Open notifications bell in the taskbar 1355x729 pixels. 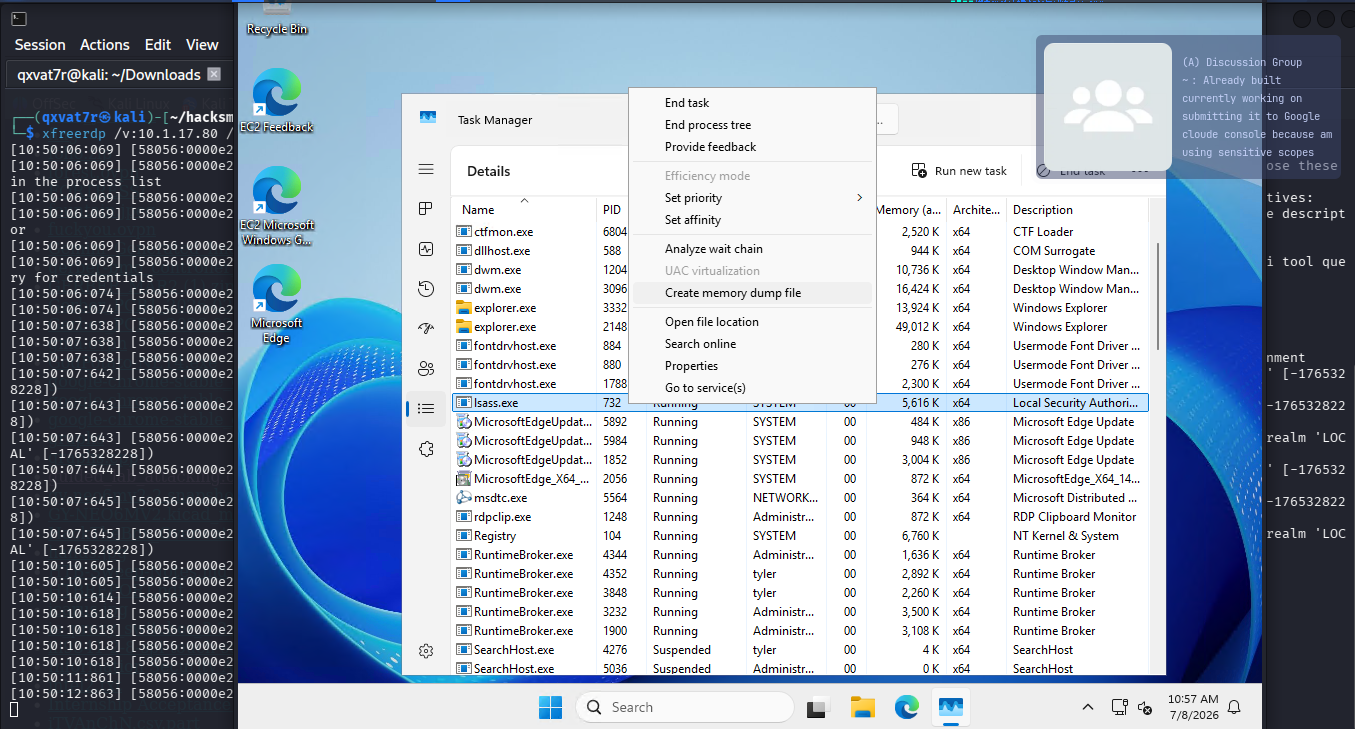1235,707
